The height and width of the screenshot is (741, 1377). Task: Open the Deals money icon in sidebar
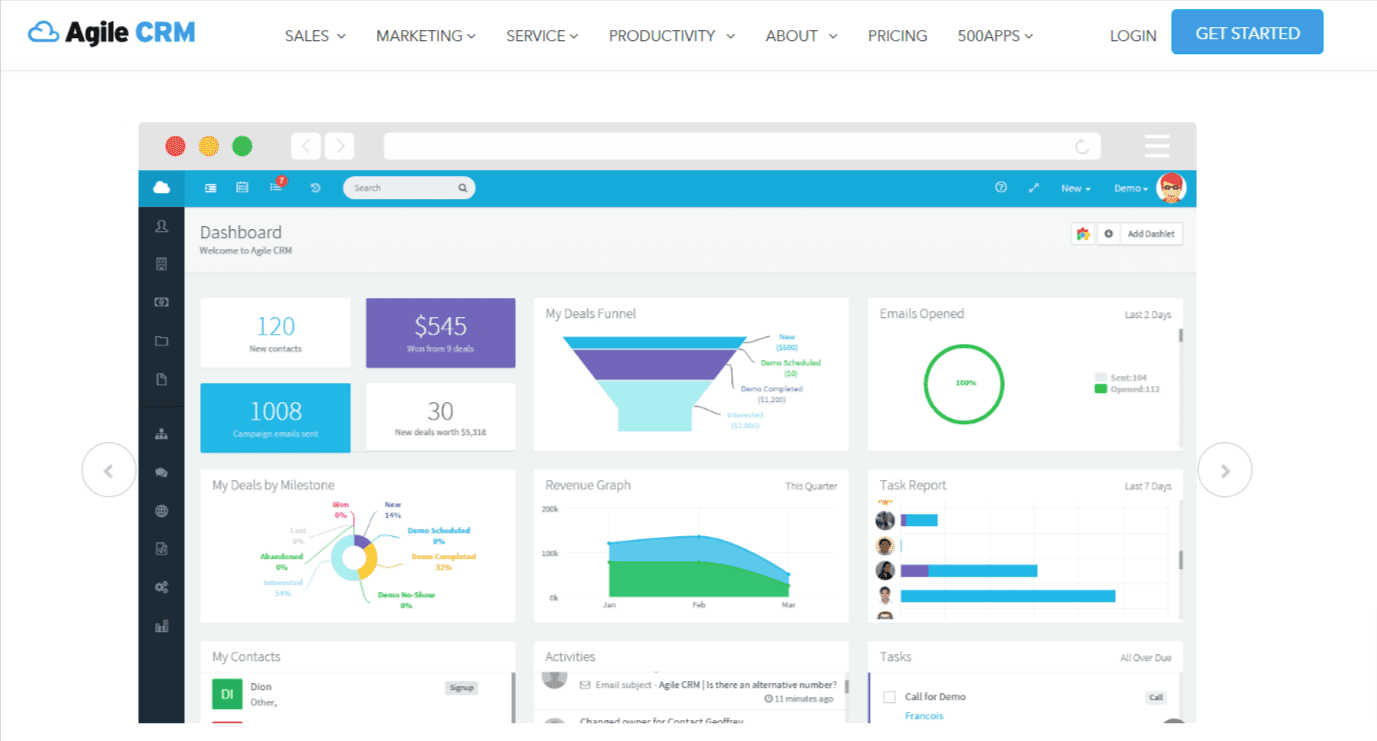pos(161,302)
